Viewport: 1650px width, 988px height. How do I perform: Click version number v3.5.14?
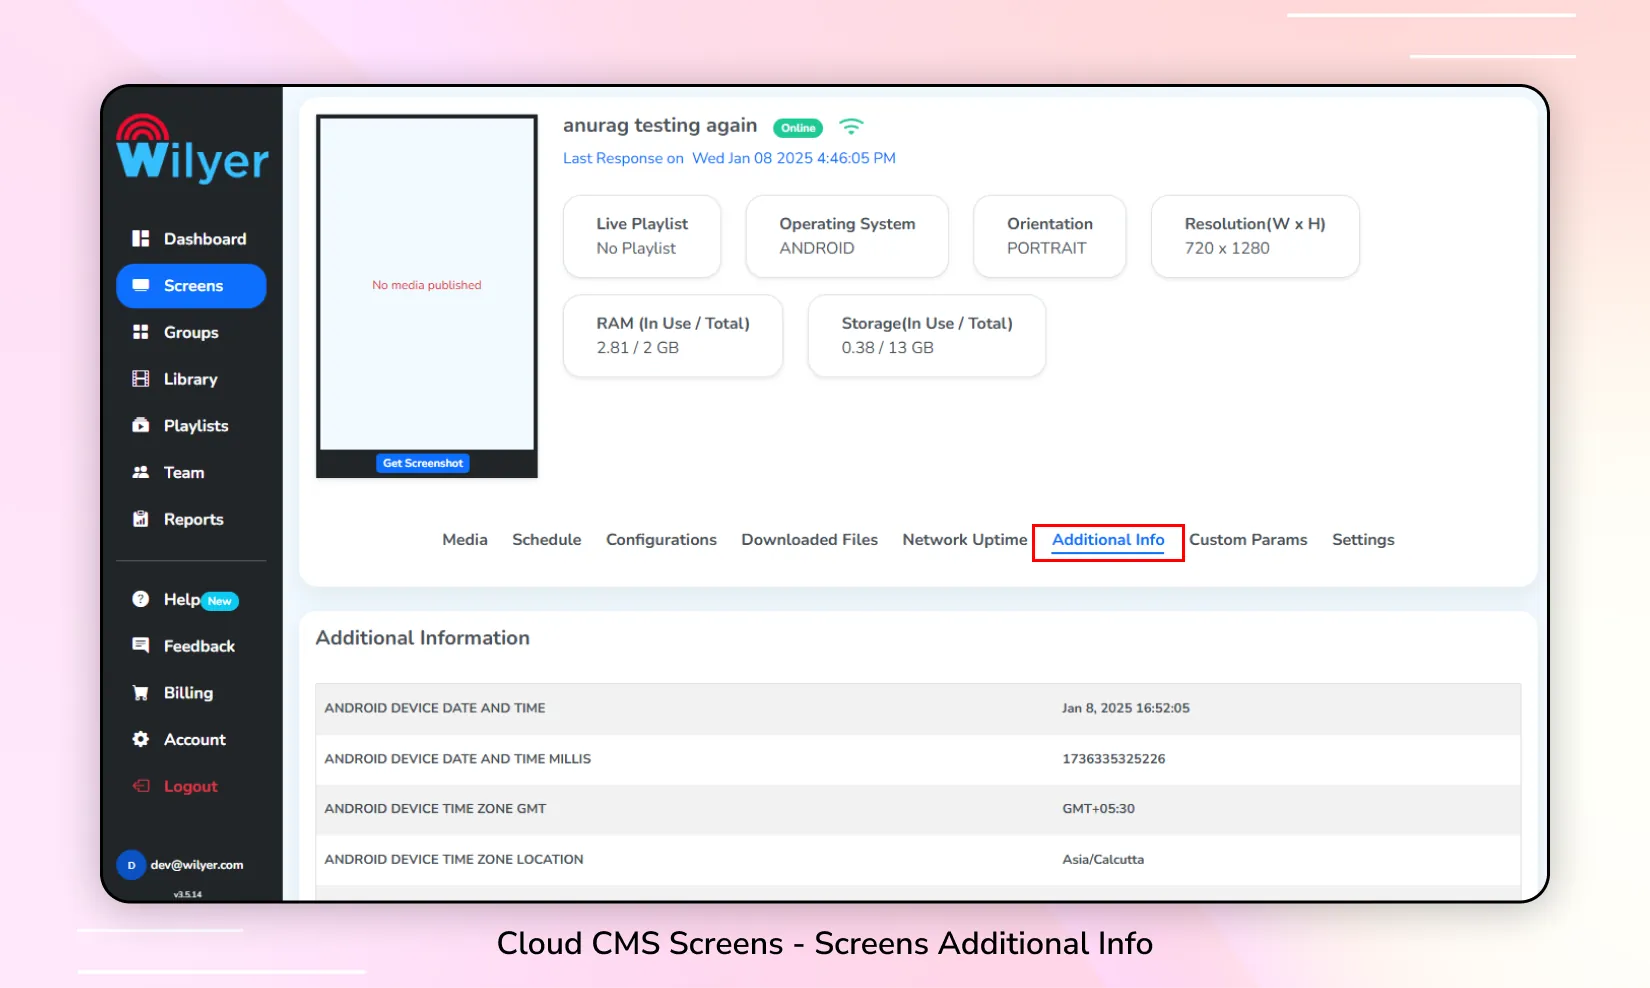click(x=188, y=894)
